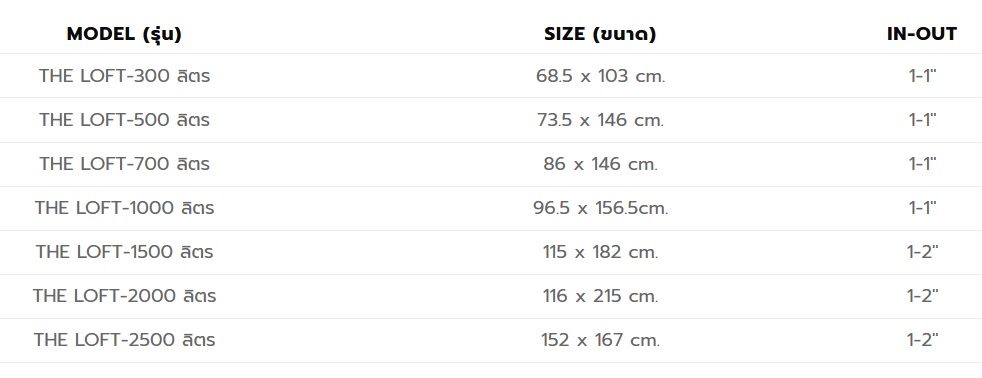Select THE LOFT-300 ลิตร model cell

click(x=124, y=76)
